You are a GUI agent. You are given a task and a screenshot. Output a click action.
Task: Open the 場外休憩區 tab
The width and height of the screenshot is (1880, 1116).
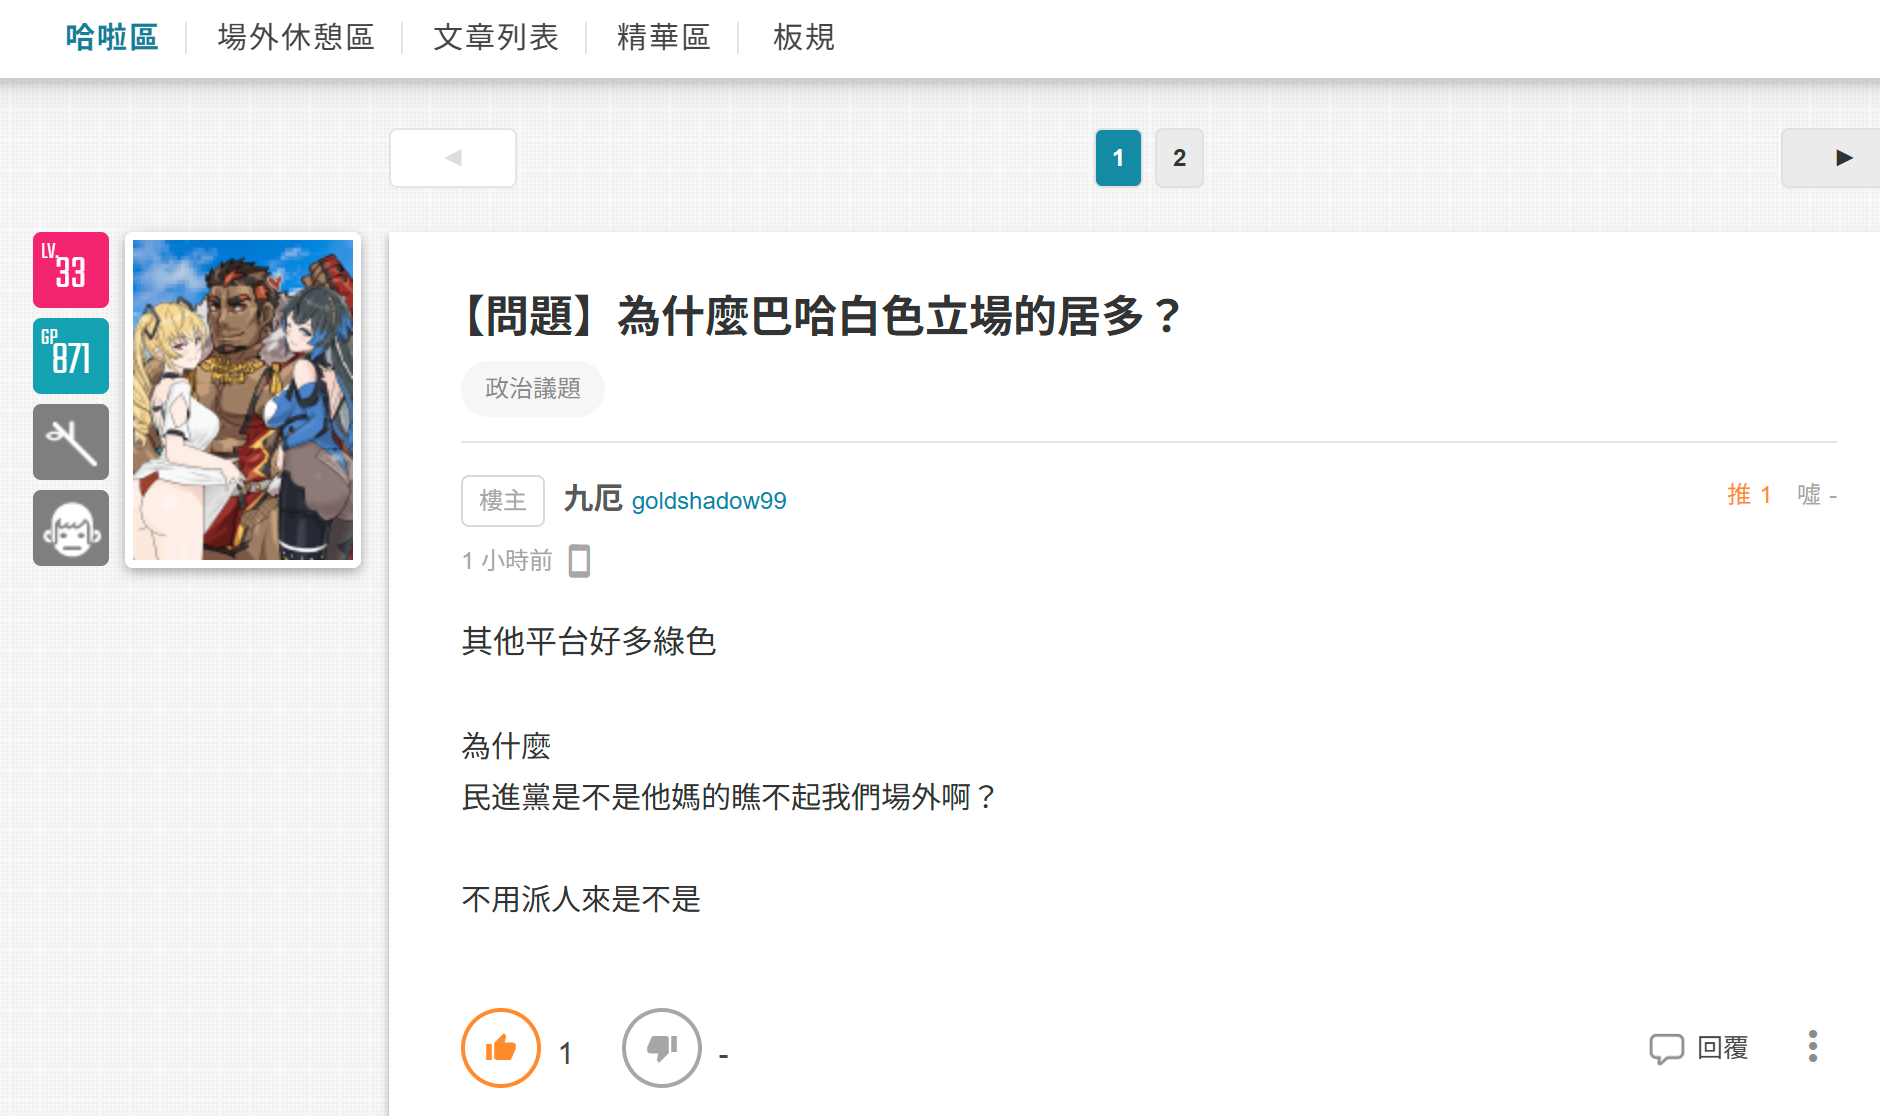click(296, 38)
